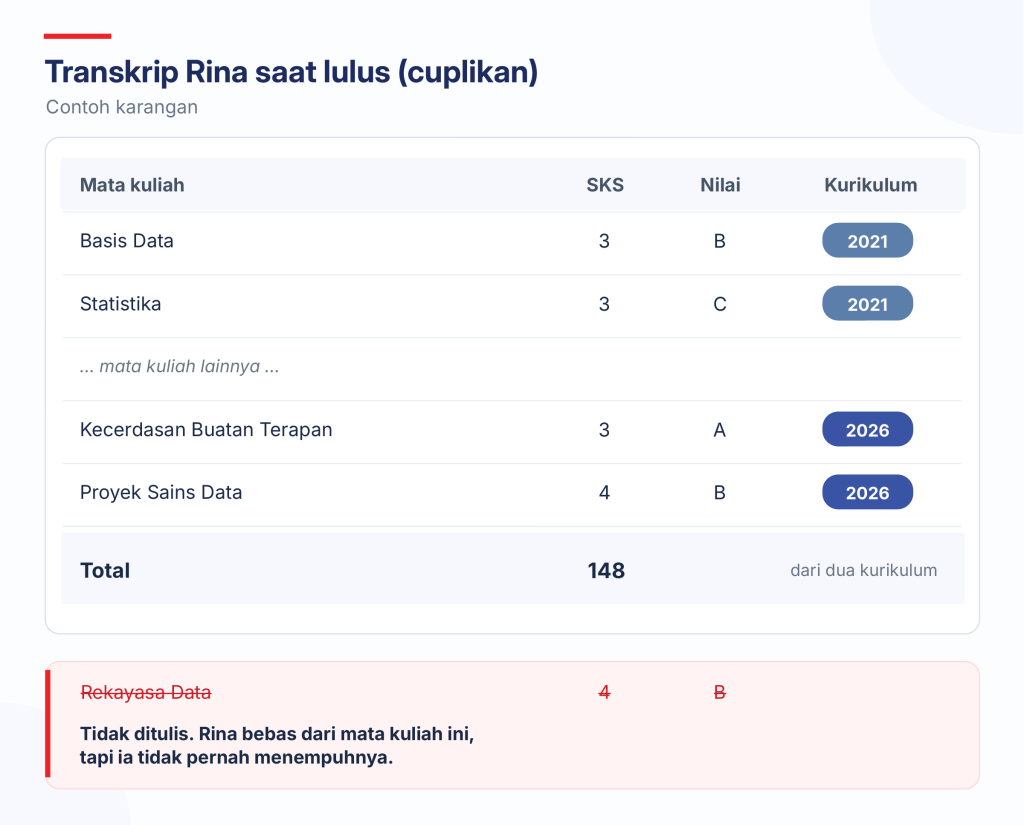Select the 'Proyek Sains Data' course name
The height and width of the screenshot is (825, 1024).
click(161, 493)
